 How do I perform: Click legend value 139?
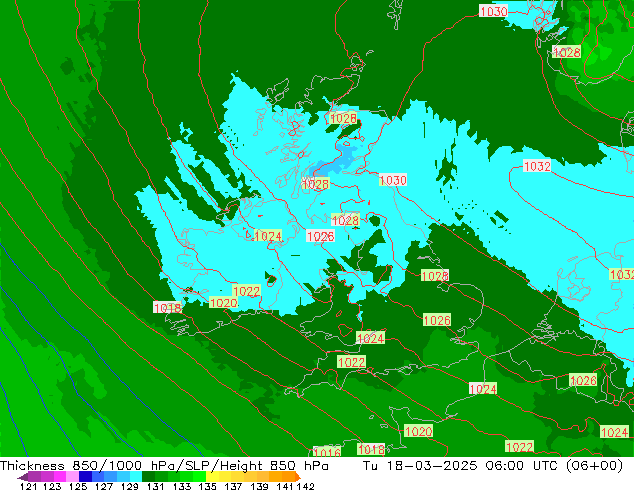(259, 486)
